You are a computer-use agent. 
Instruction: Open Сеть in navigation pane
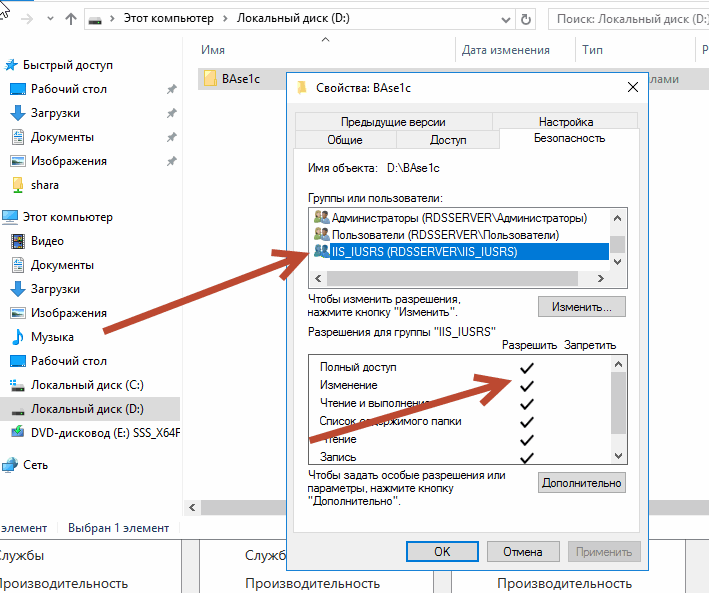coord(36,465)
